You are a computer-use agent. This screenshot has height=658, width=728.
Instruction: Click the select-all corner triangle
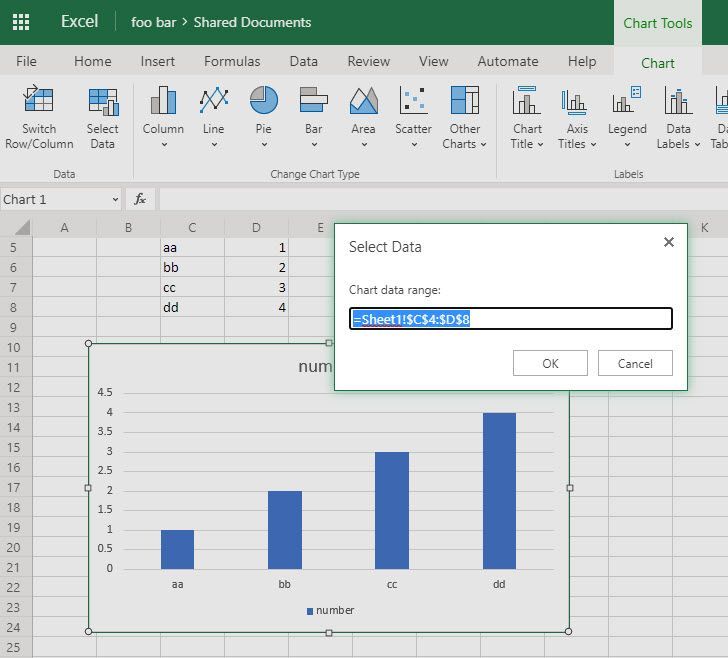22,228
